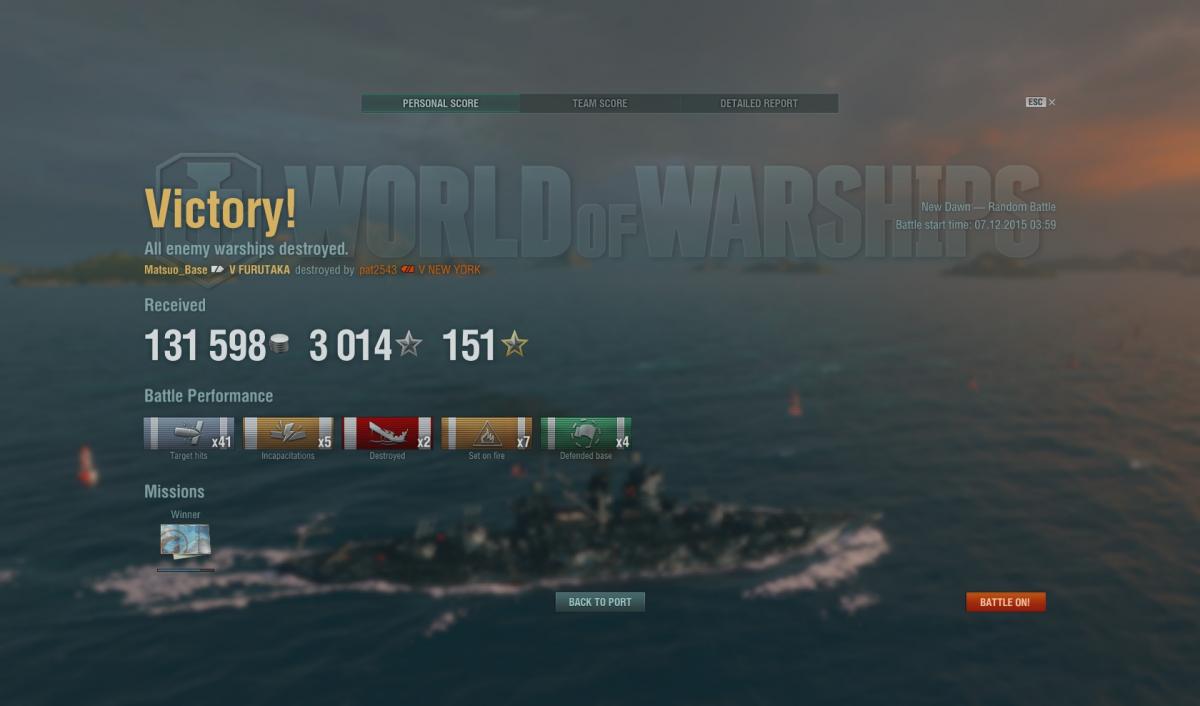Image resolution: width=1200 pixels, height=706 pixels.
Task: Click the grey experience star icon
Action: coord(408,345)
